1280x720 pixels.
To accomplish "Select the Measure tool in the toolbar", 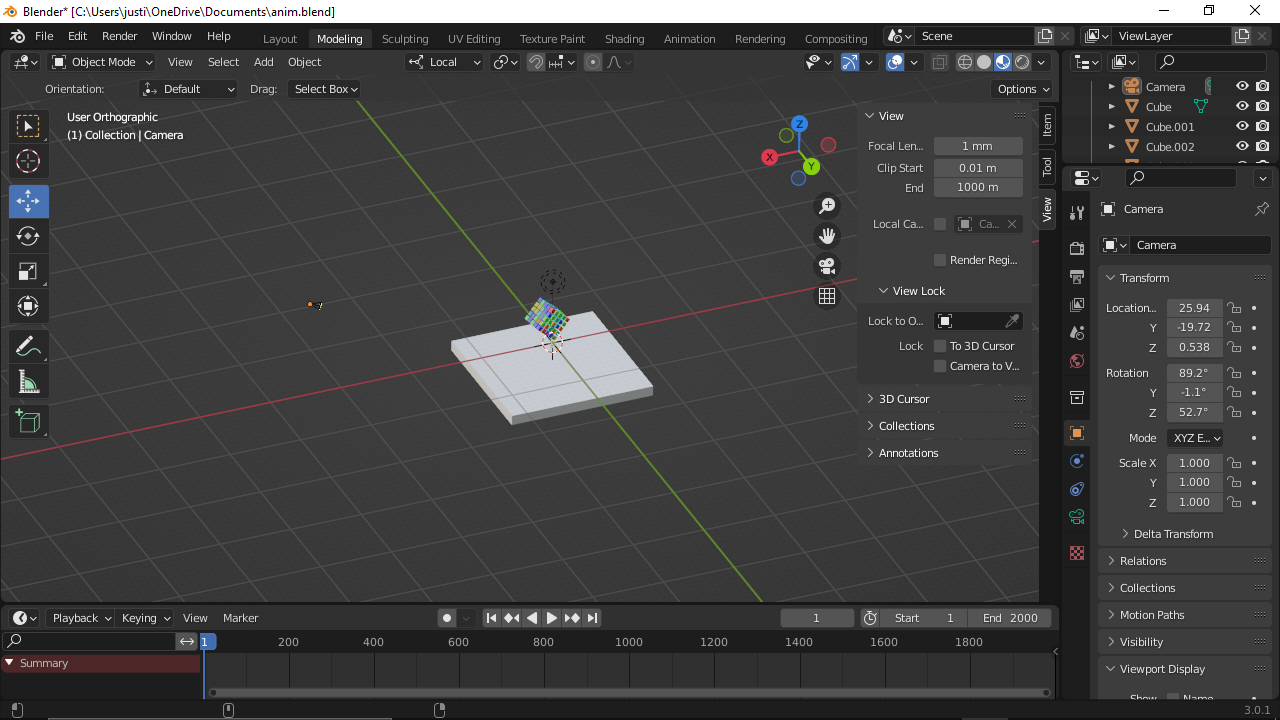I will click(28, 381).
